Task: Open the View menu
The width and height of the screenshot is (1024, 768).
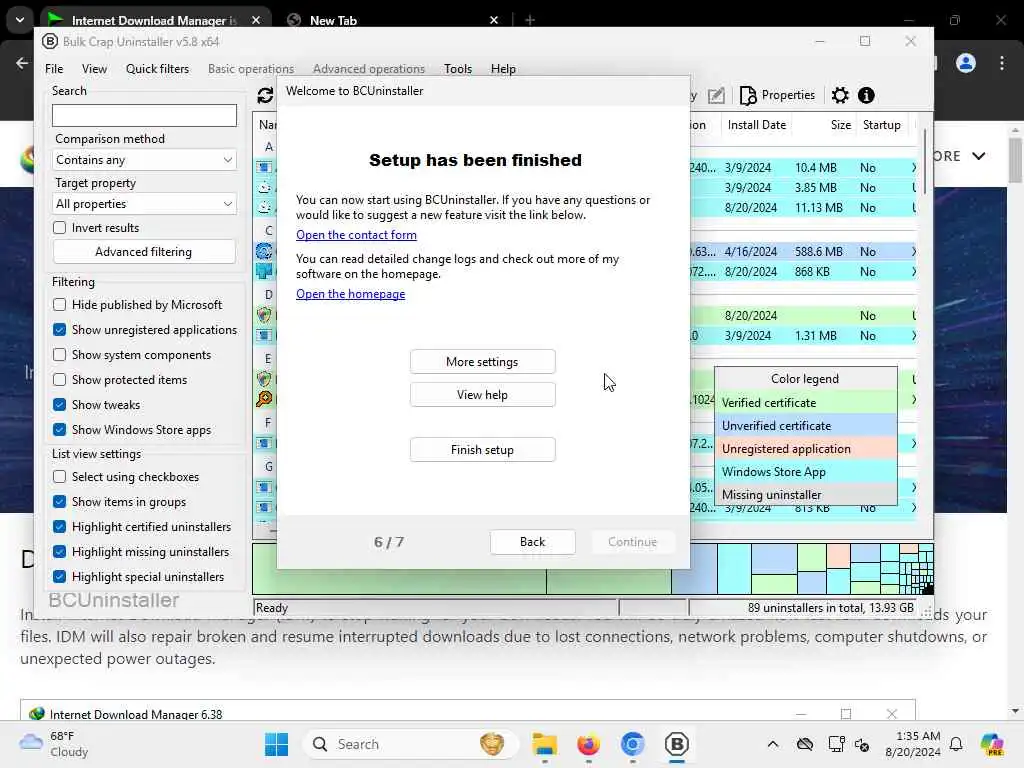Action: click(x=94, y=69)
